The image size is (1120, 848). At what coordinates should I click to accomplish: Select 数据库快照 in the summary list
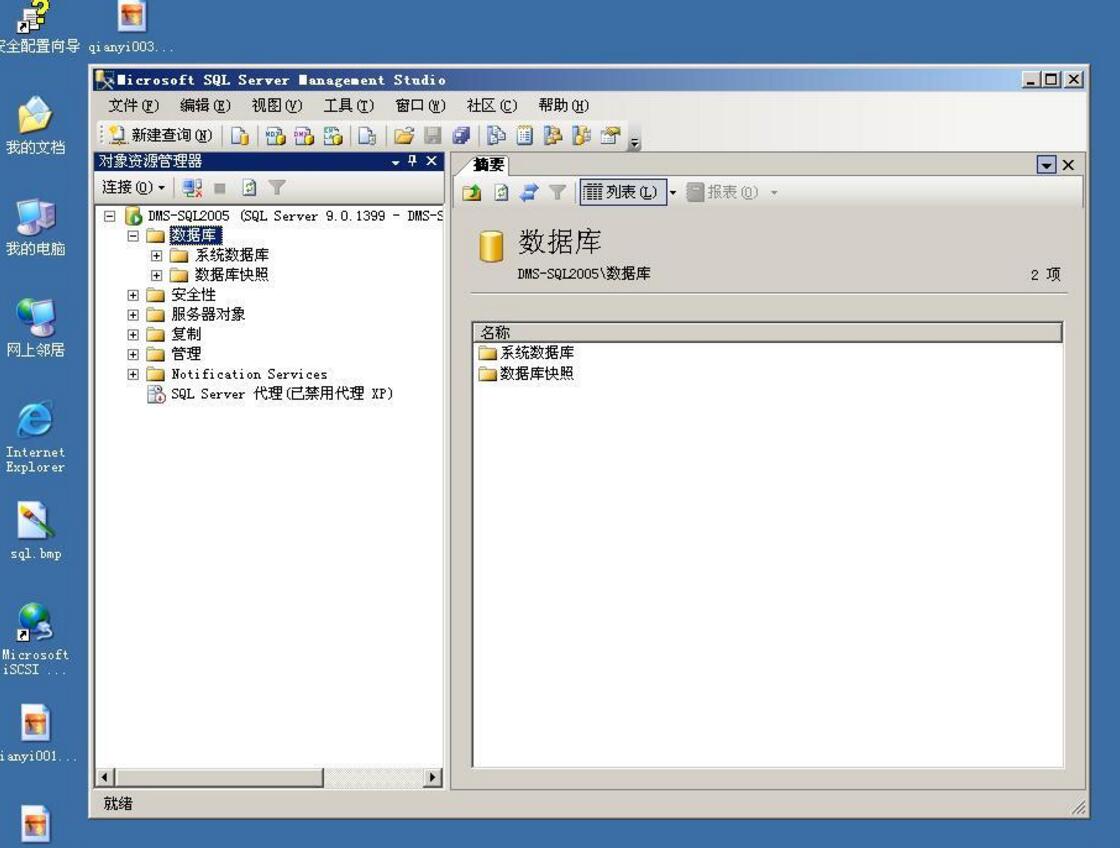pos(527,374)
